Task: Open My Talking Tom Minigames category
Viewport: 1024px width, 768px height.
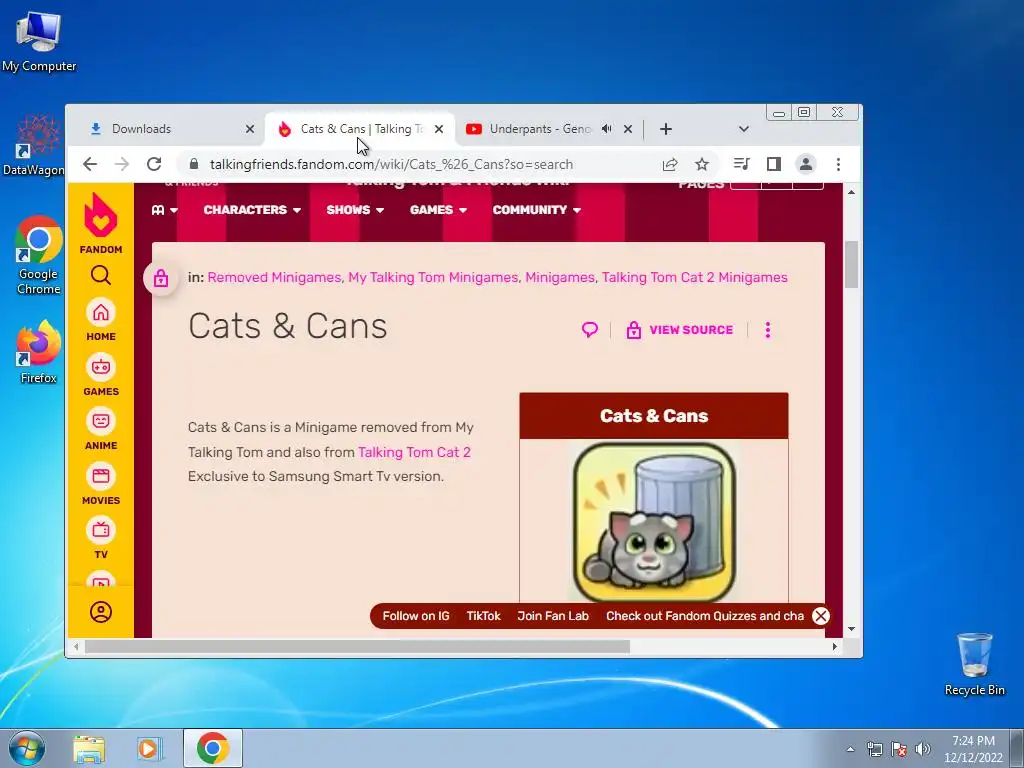Action: [x=433, y=278]
